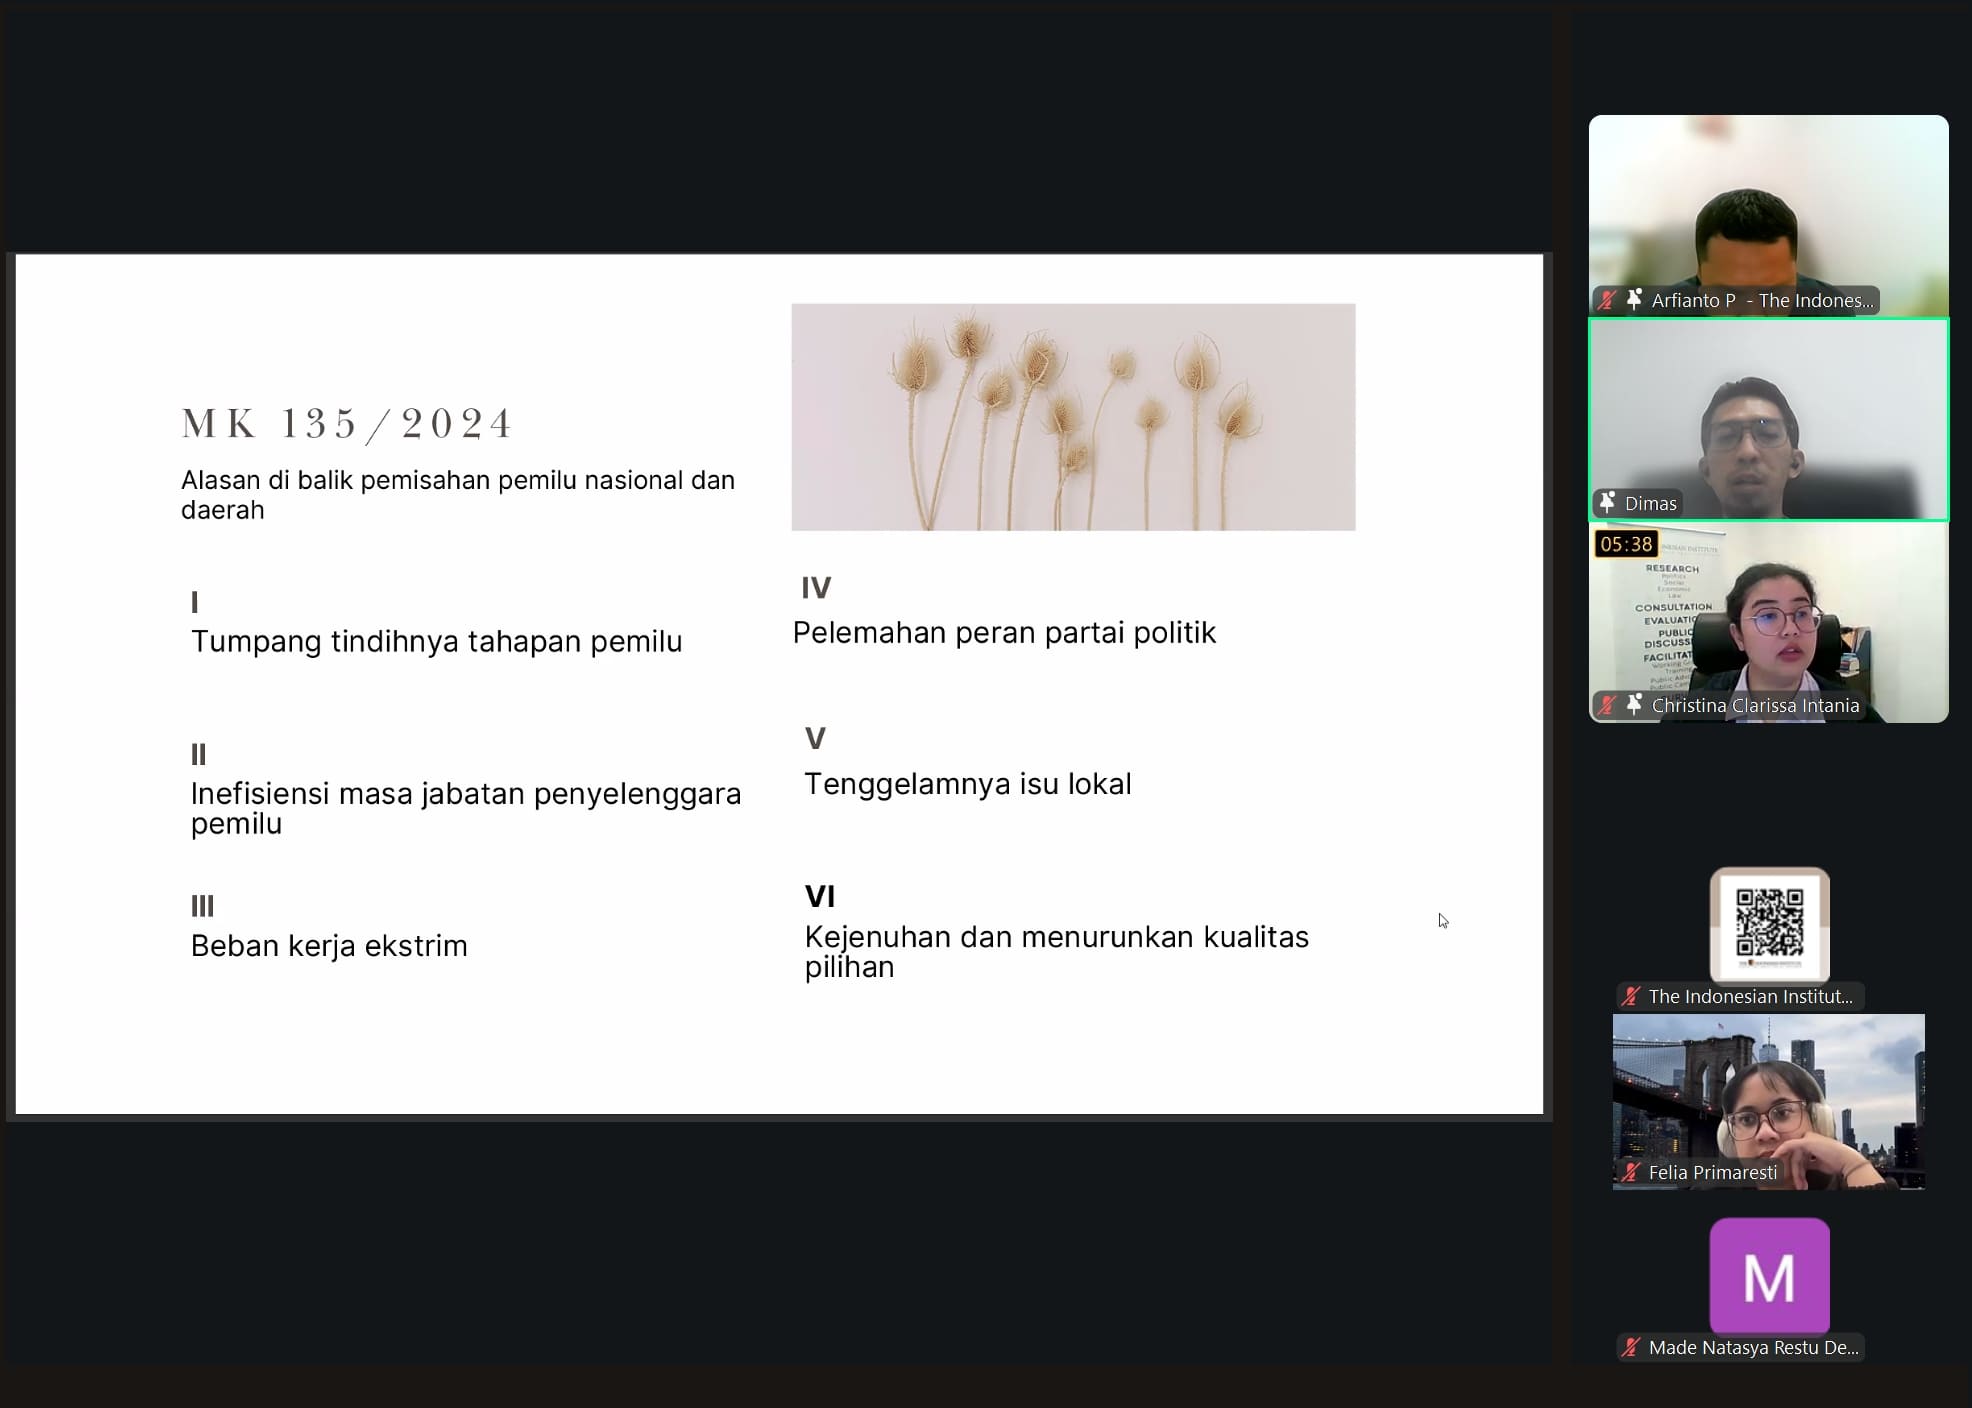Click the purple M avatar
The width and height of the screenshot is (1972, 1408).
click(x=1769, y=1276)
